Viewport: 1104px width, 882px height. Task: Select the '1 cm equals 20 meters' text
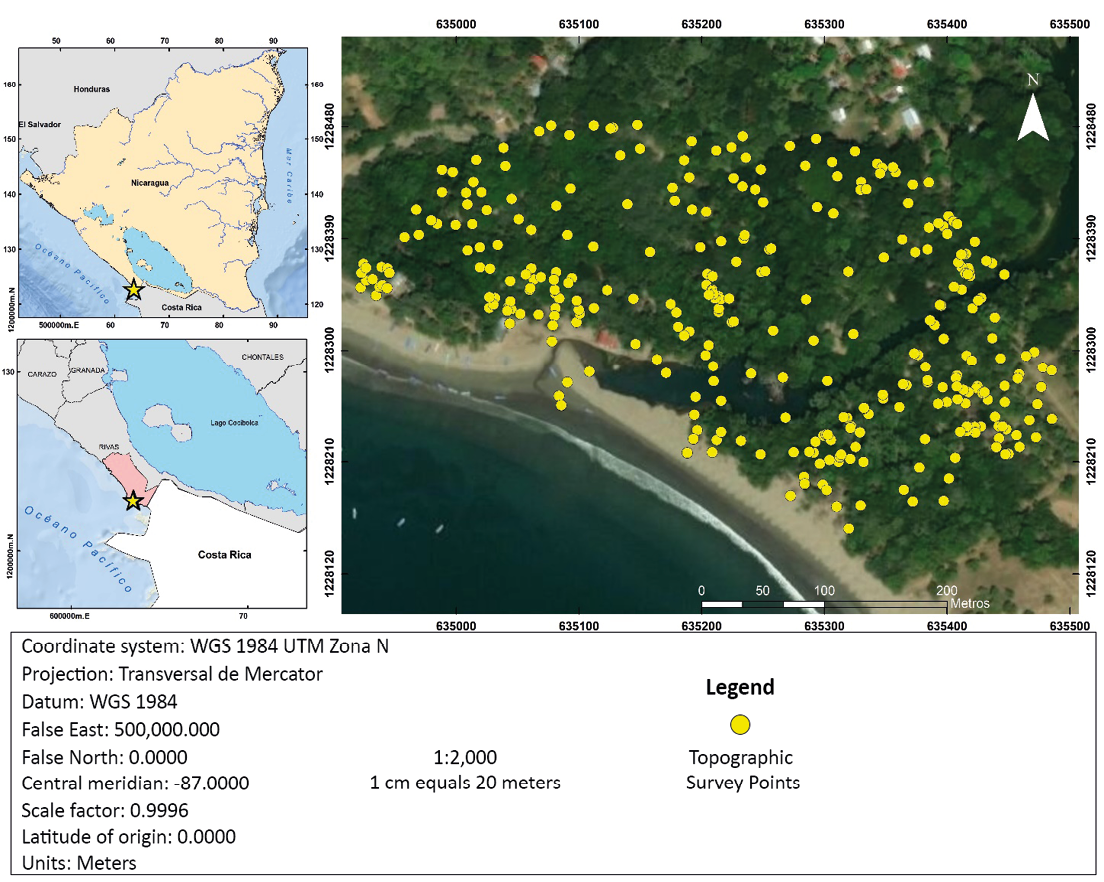(x=465, y=783)
